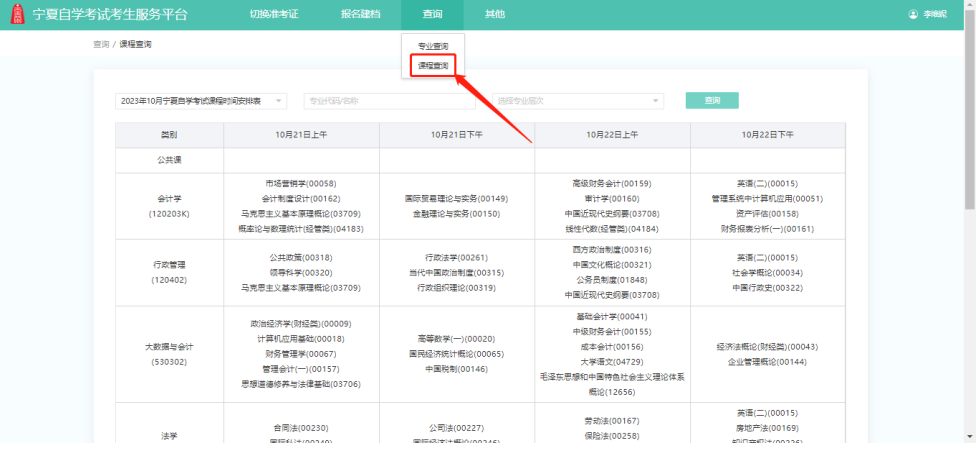Click the green 查询 search button
The image size is (976, 467).
pos(712,100)
